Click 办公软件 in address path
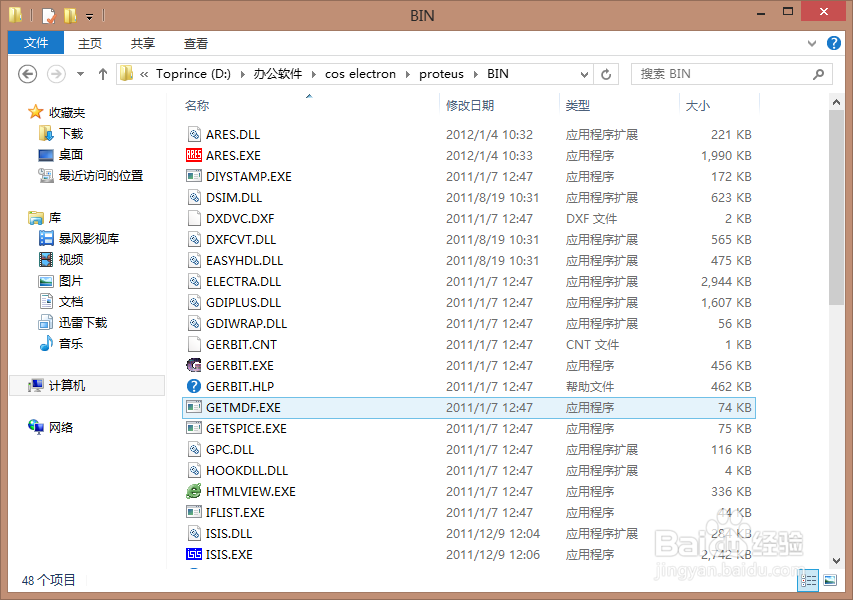This screenshot has width=853, height=600. [277, 74]
